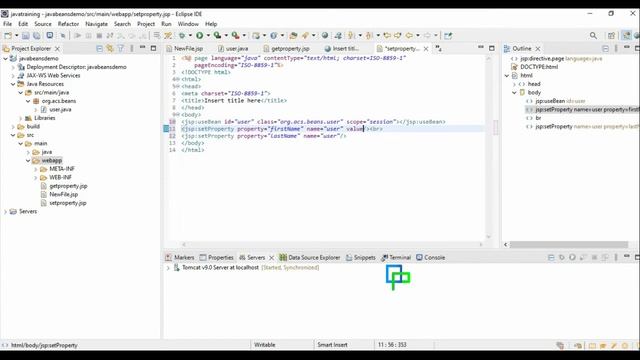Open the Window menu
This screenshot has height=360, width=640.
188,24
